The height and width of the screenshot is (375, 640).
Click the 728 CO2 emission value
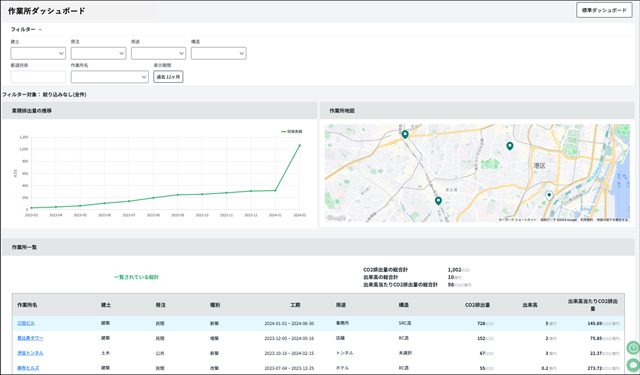click(x=481, y=323)
